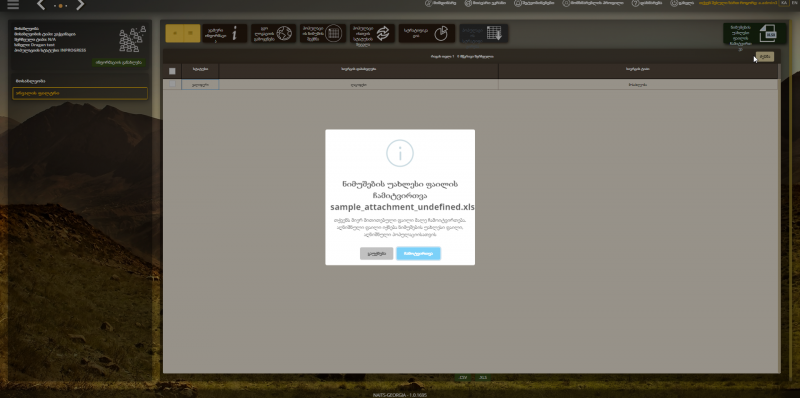The image size is (800, 398).
Task: Go forward with right chevron arrow
Action: pyautogui.click(x=80, y=5)
